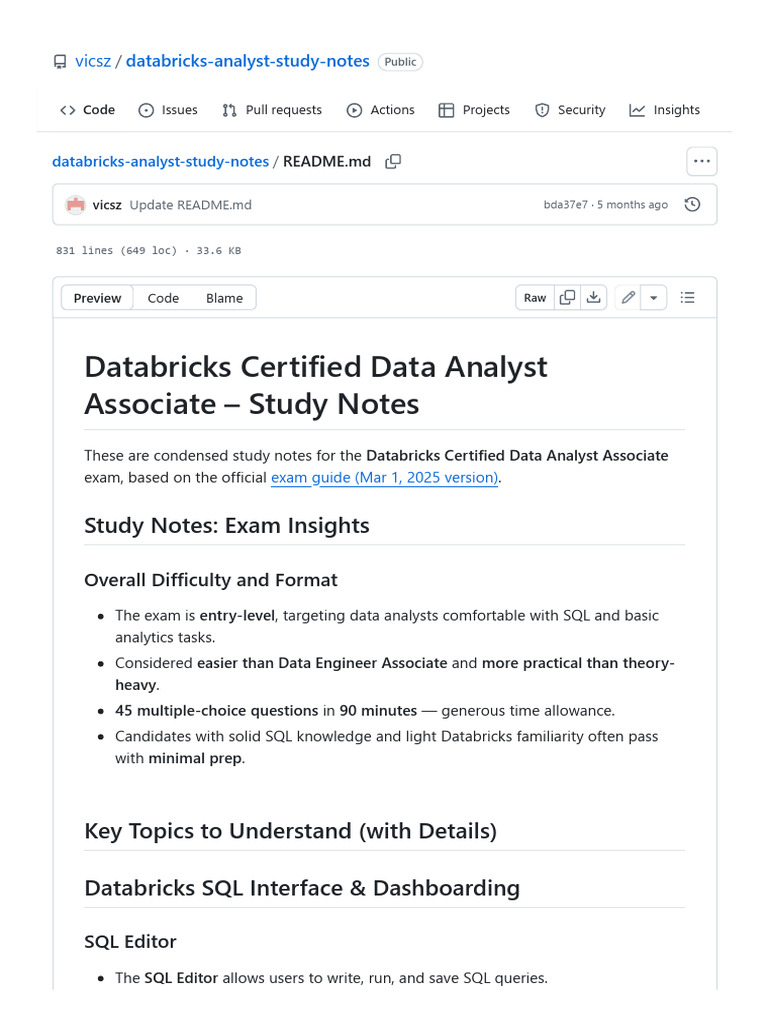Expand the edit options dropdown arrow
Image resolution: width=768 pixels, height=1024 pixels.
coord(653,297)
